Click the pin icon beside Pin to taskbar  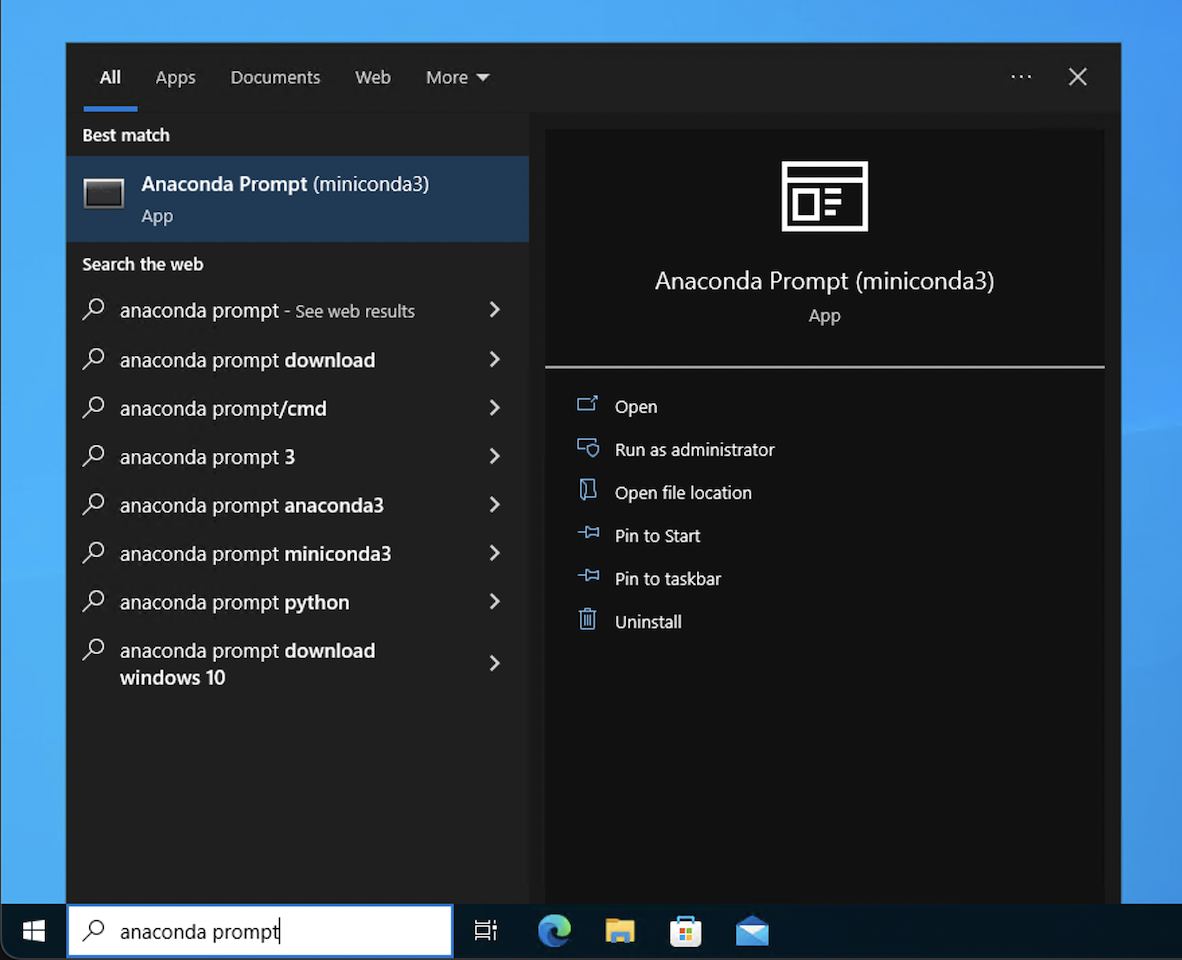[x=588, y=576]
